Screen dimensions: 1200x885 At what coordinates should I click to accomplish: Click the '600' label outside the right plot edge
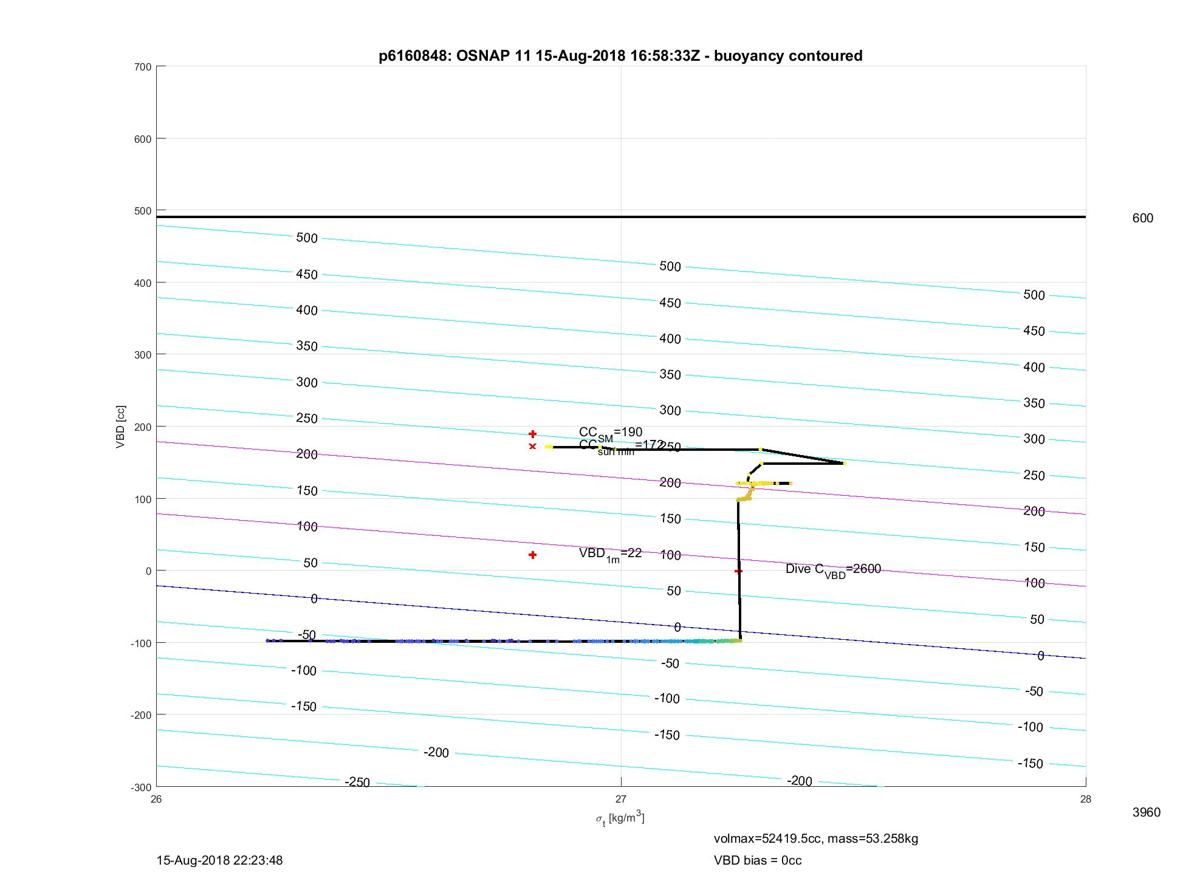click(1142, 218)
